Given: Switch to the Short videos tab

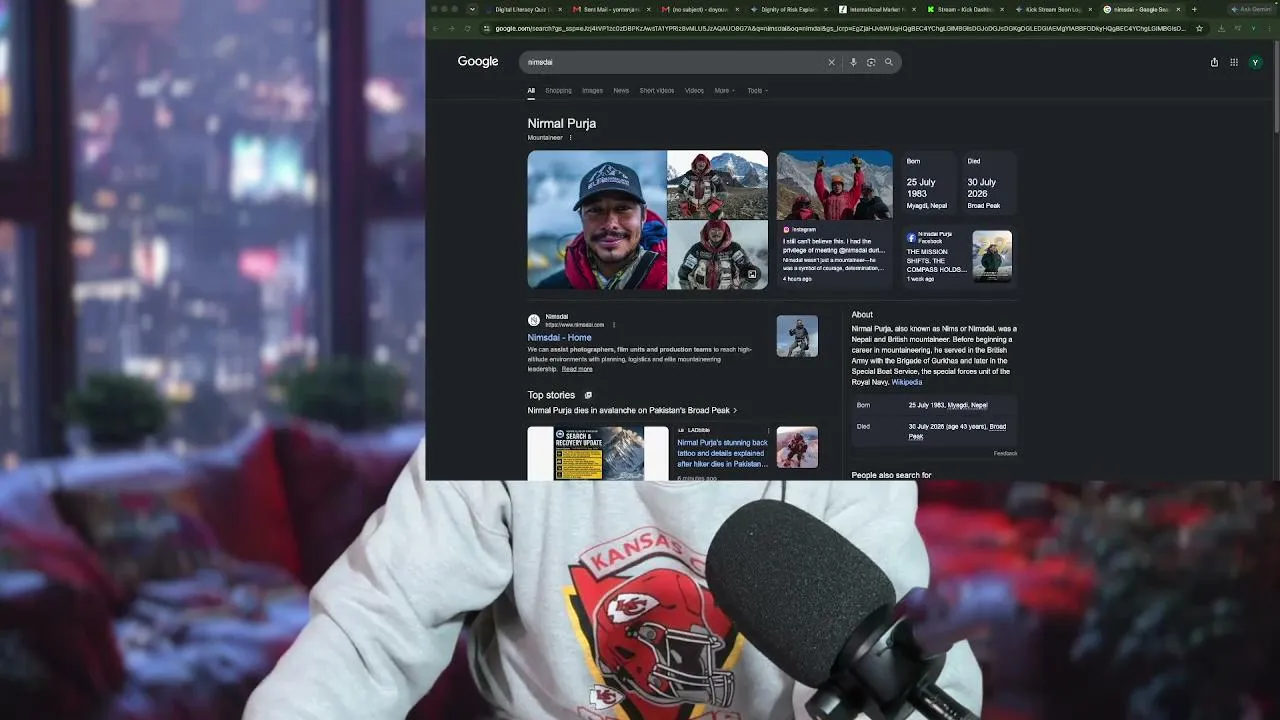Looking at the screenshot, I should (657, 90).
